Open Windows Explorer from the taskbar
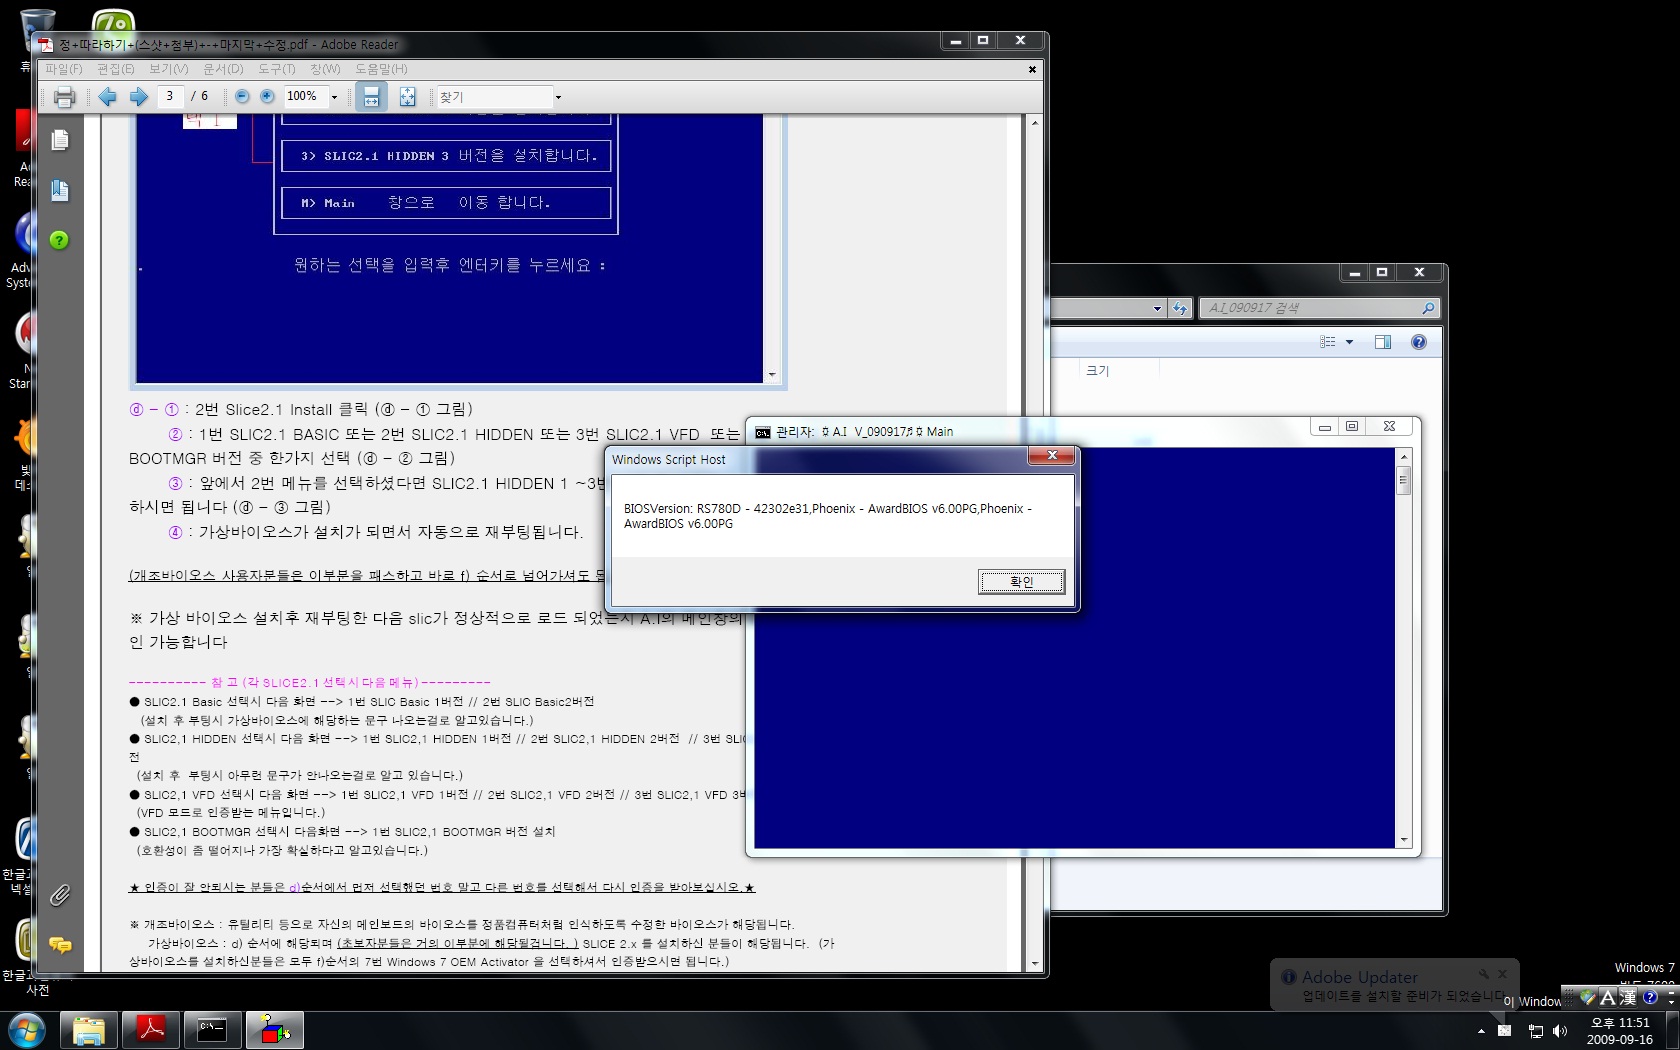 pos(89,1030)
